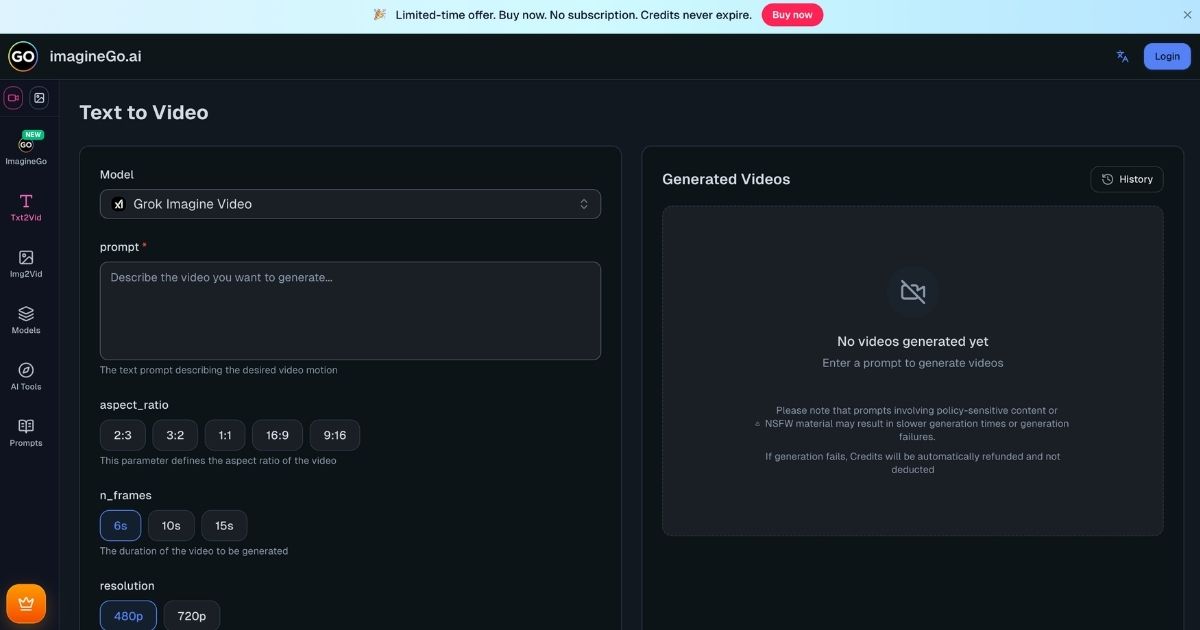The image size is (1200, 630).
Task: Click the prompt text area
Action: (x=350, y=311)
